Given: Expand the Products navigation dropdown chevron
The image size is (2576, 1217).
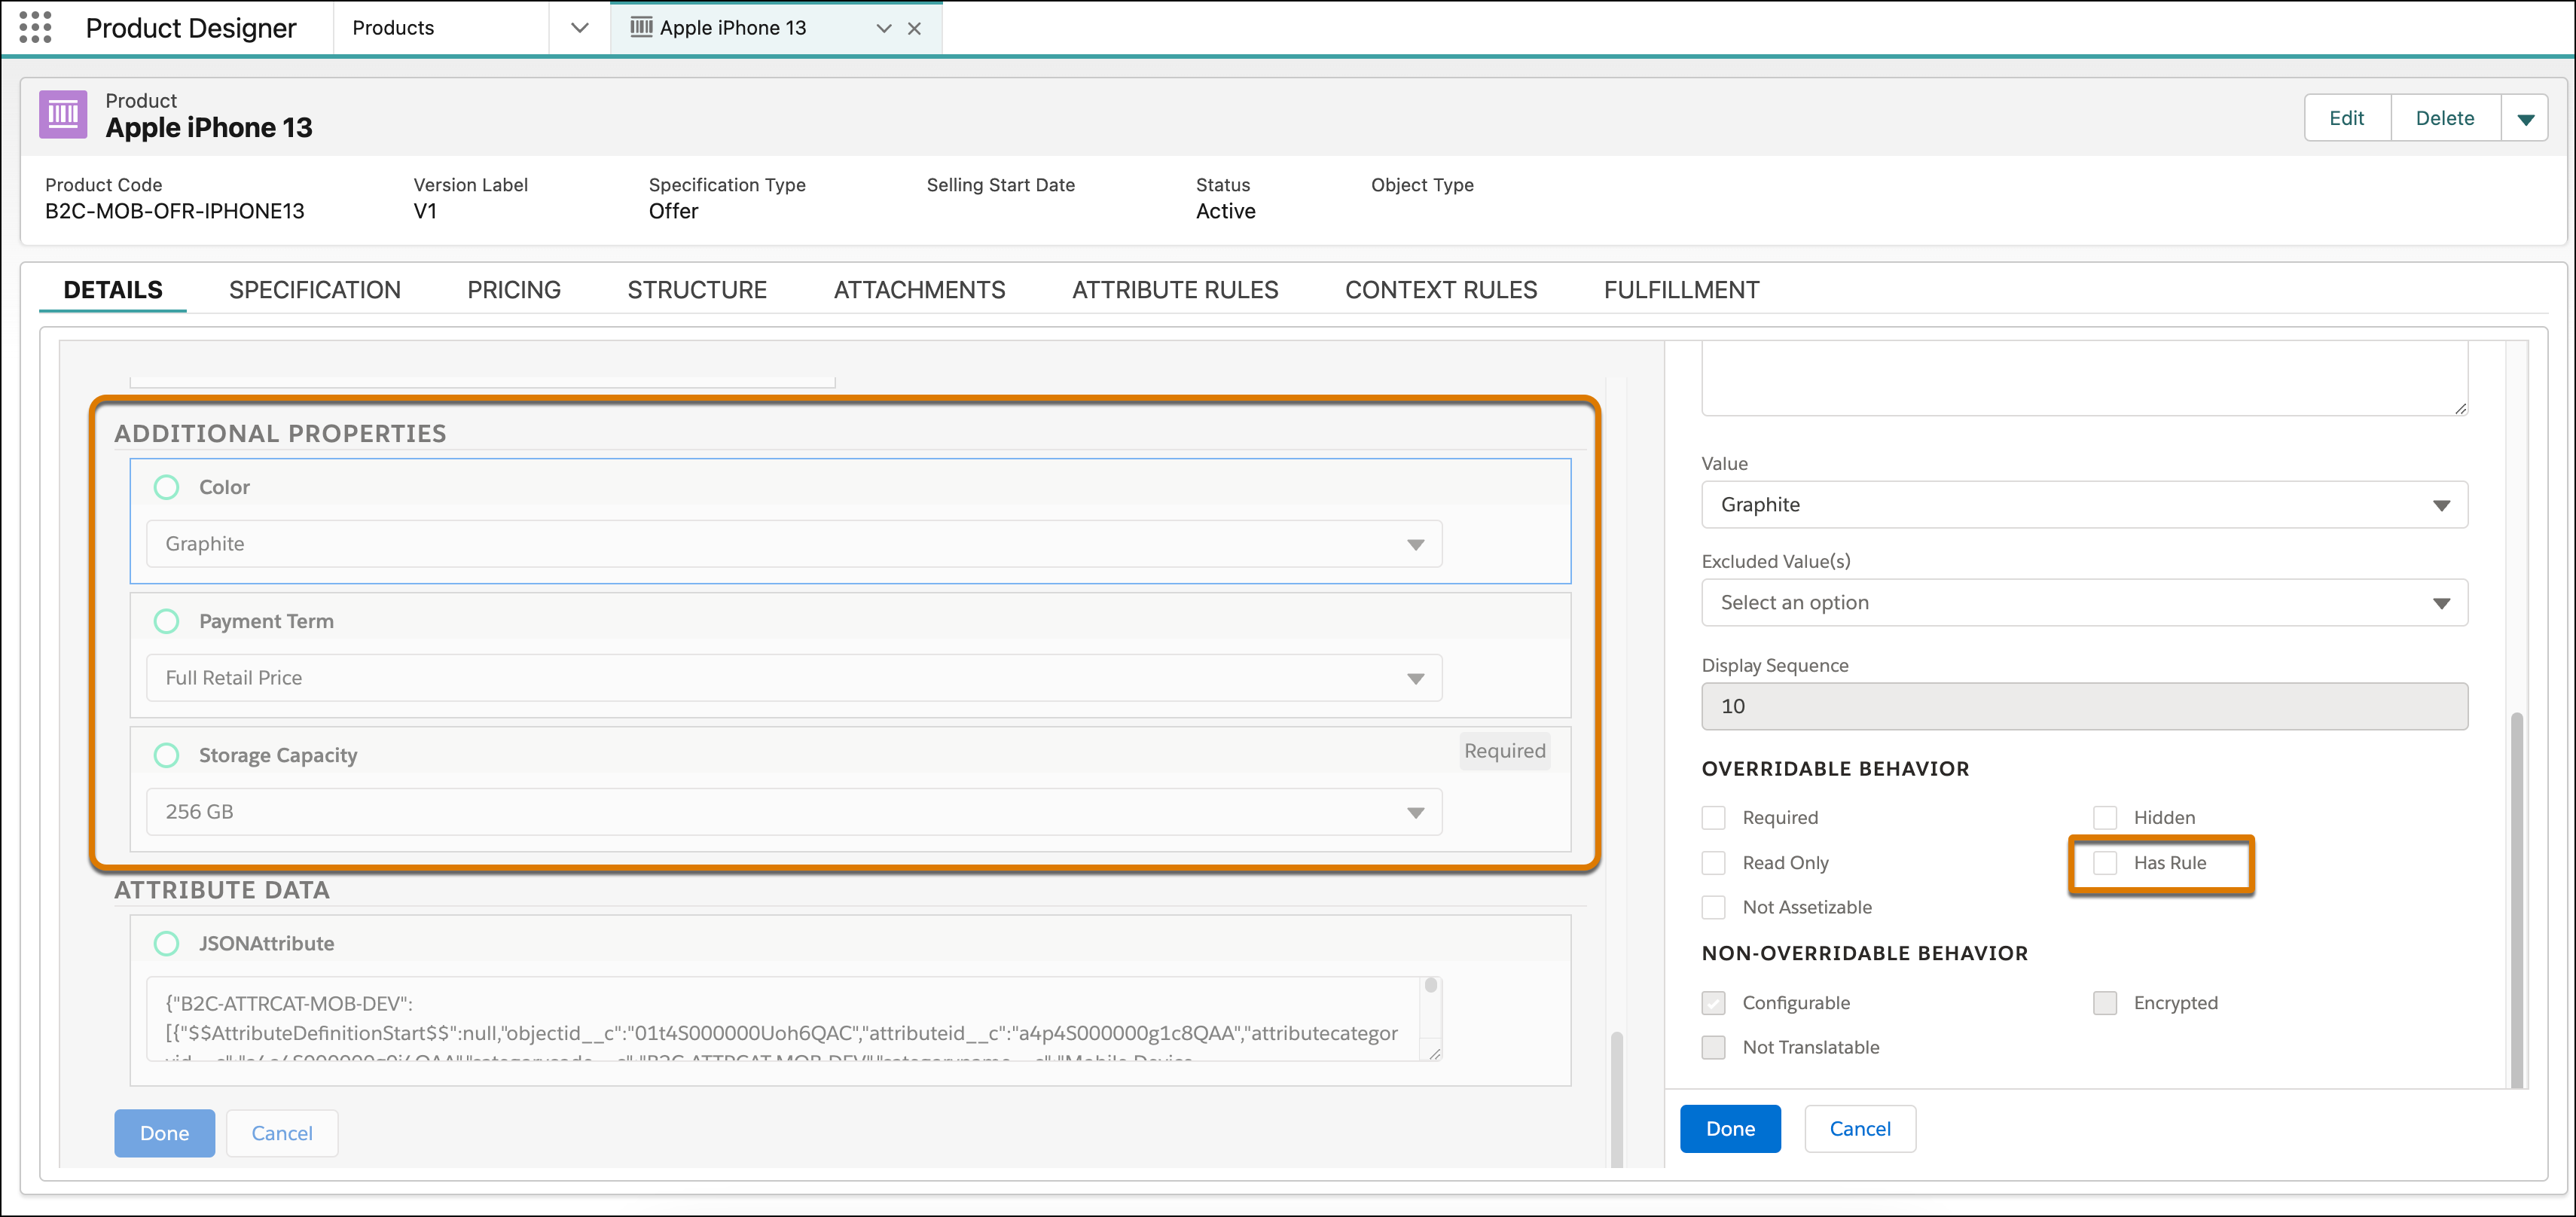Looking at the screenshot, I should pyautogui.click(x=580, y=28).
